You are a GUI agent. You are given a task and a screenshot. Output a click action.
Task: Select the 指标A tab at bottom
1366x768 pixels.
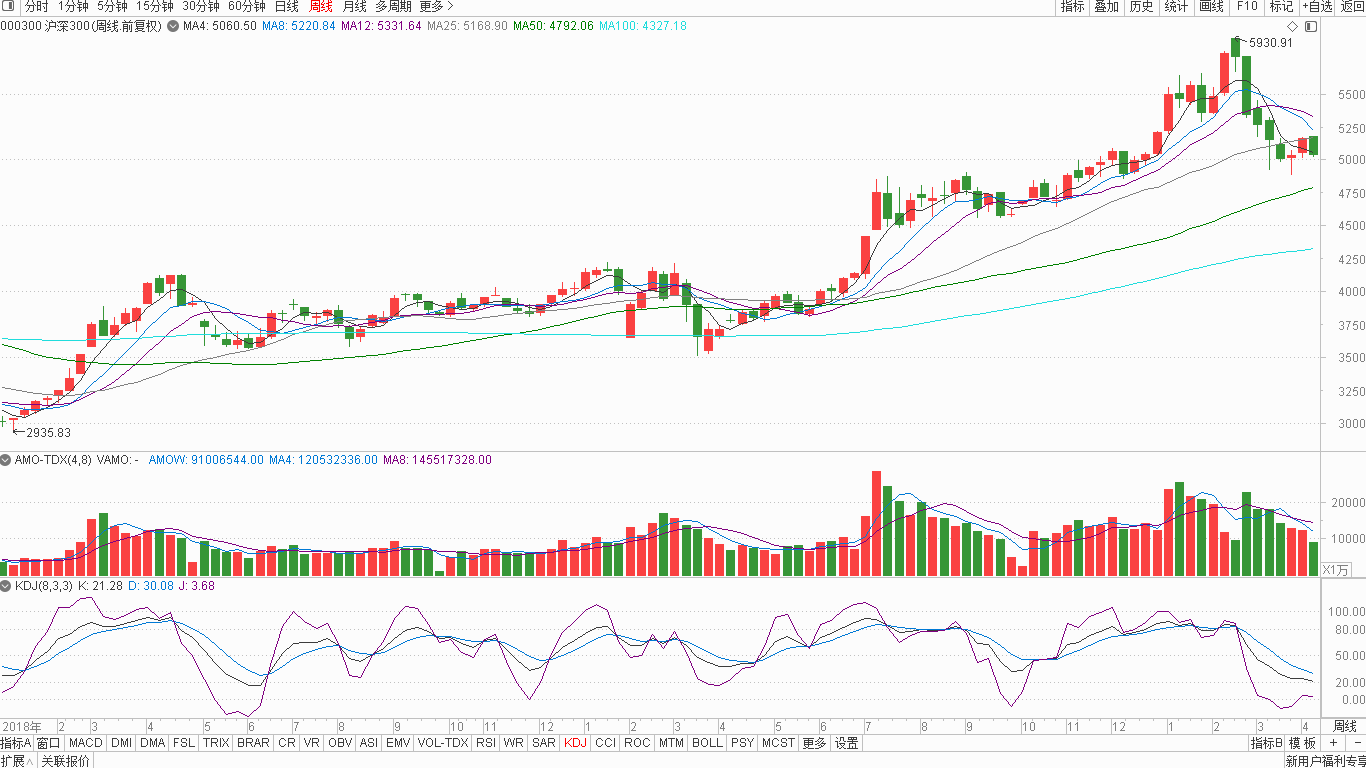click(16, 743)
